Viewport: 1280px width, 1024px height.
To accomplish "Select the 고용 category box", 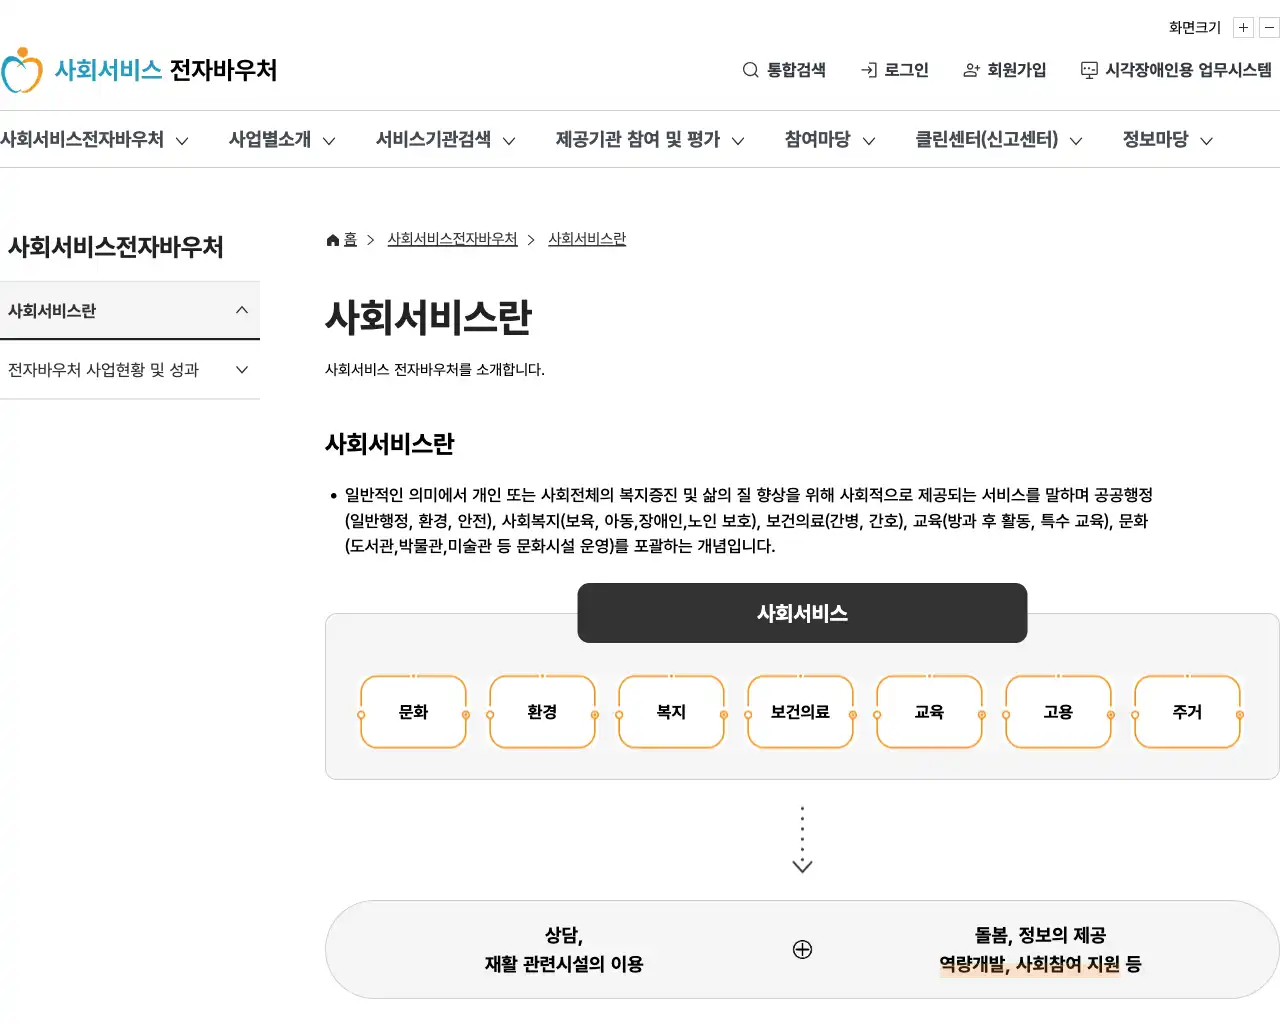I will pos(1058,712).
